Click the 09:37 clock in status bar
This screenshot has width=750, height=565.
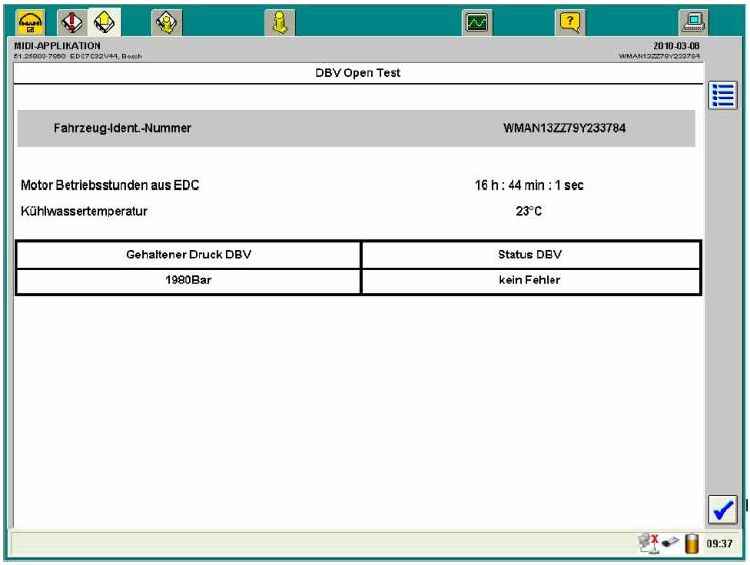(724, 544)
